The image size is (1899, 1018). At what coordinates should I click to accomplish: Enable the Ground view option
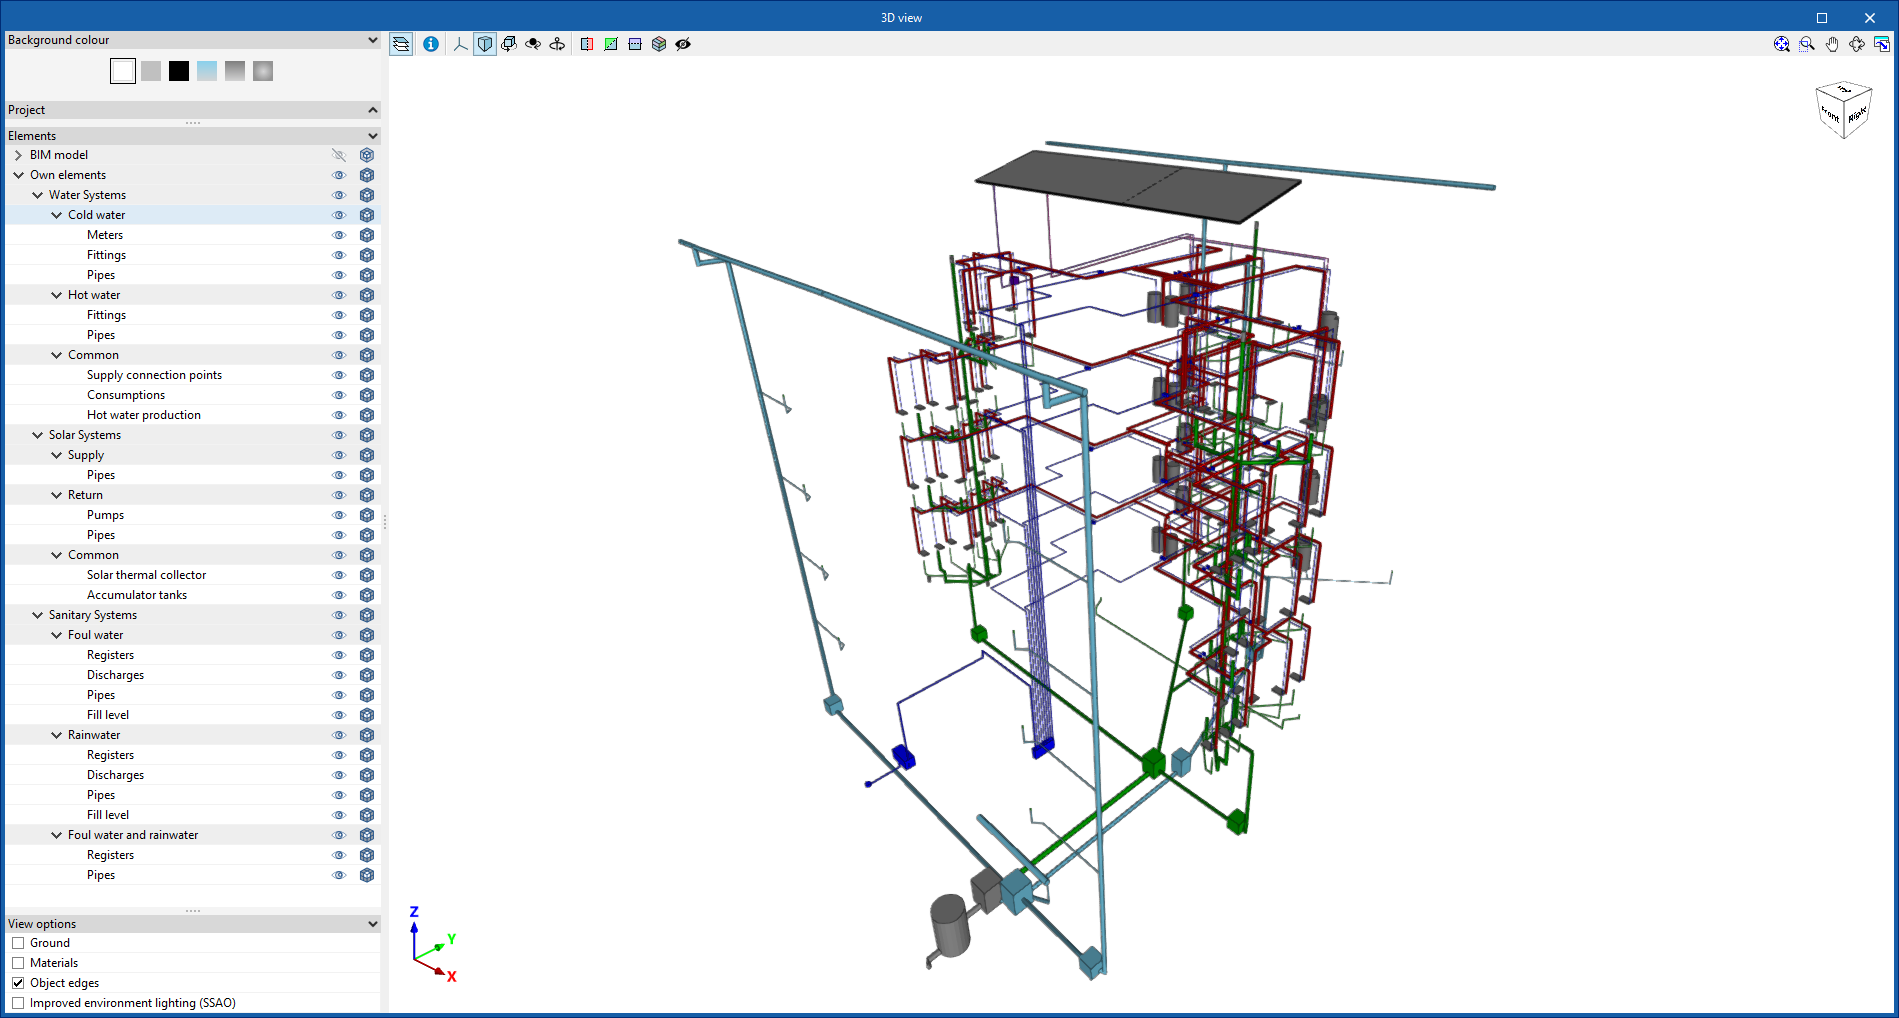point(18,943)
